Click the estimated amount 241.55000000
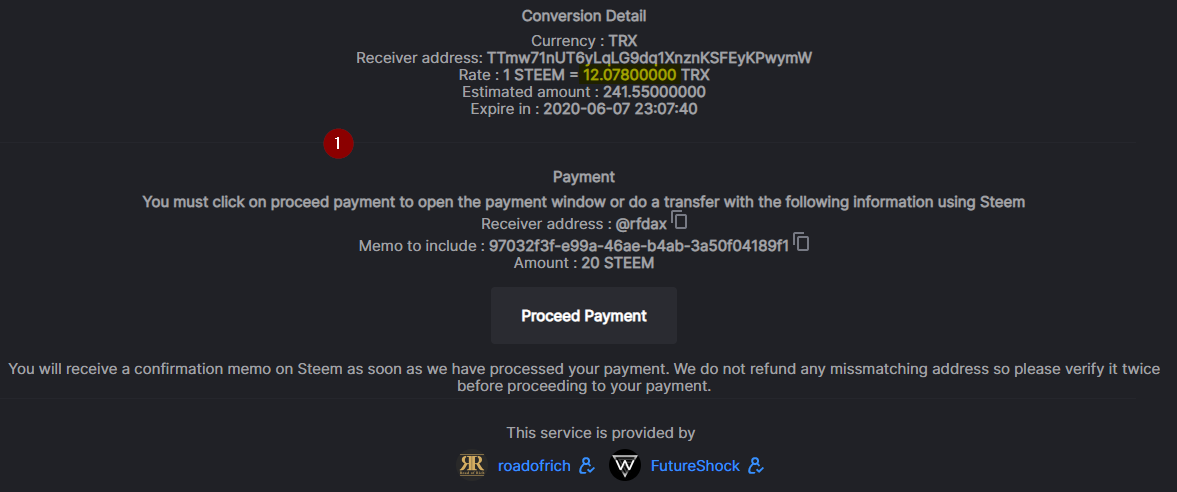 pos(654,92)
